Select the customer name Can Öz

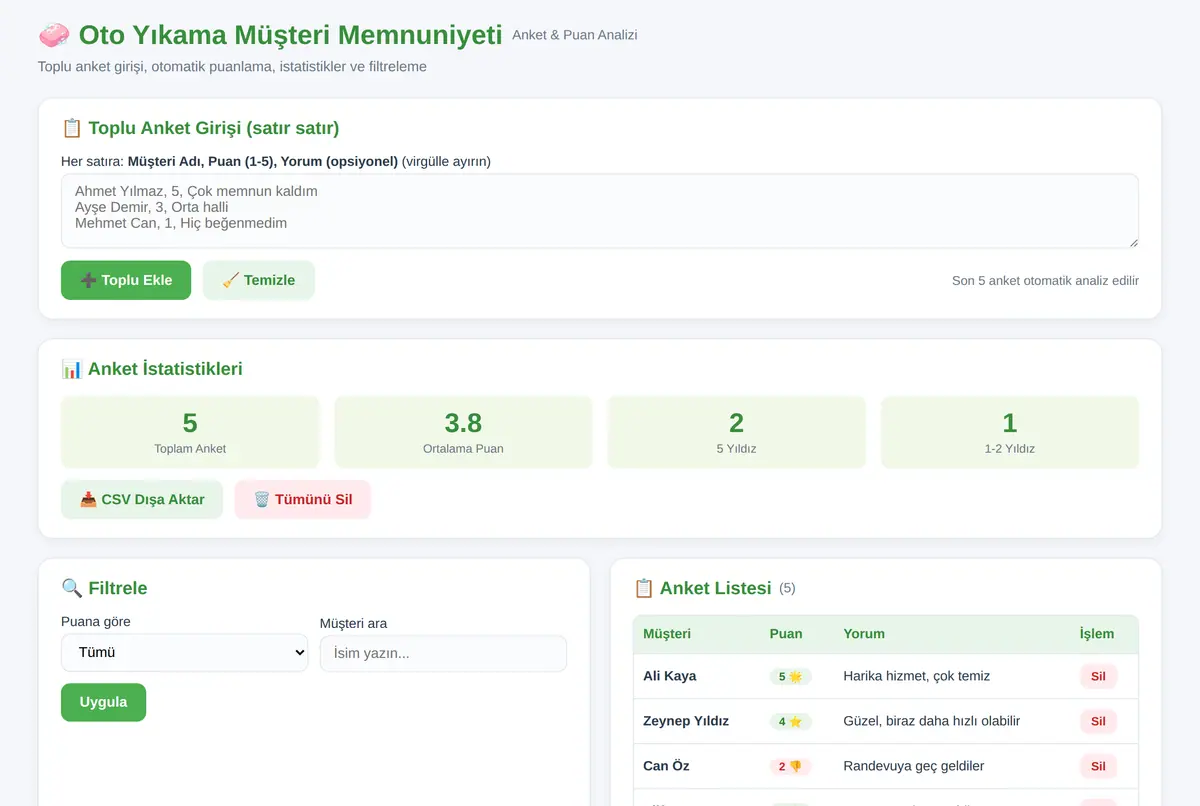[666, 766]
